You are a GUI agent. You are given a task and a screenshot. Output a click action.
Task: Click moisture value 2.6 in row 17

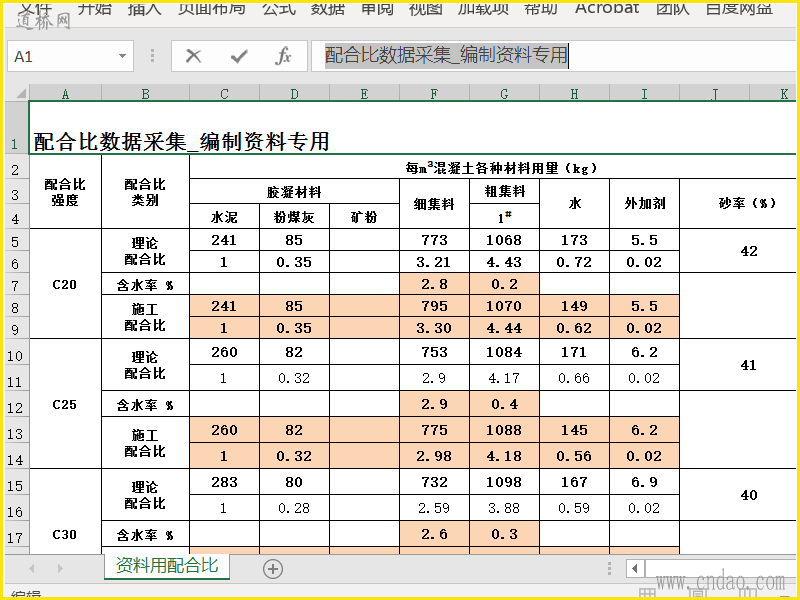pos(434,534)
